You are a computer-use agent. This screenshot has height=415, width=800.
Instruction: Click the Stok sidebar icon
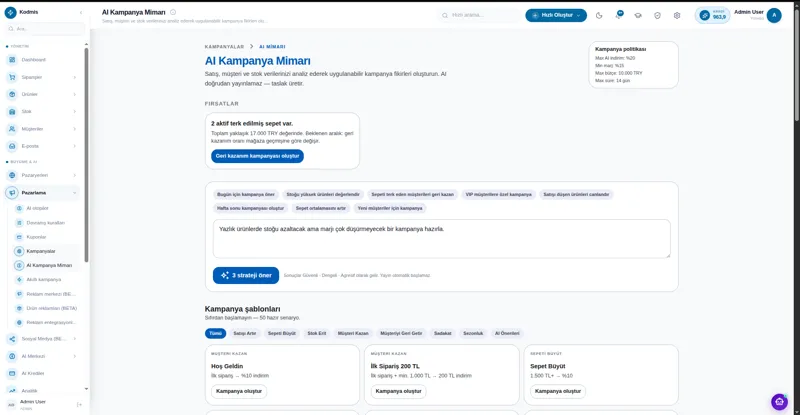12,111
